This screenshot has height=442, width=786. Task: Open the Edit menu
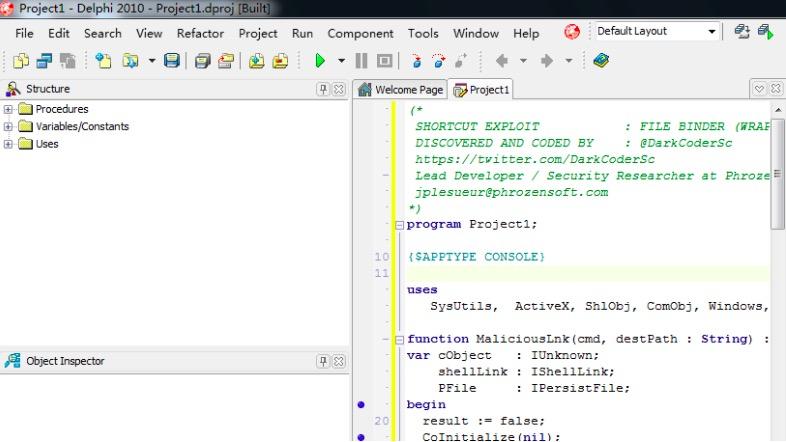pos(59,33)
